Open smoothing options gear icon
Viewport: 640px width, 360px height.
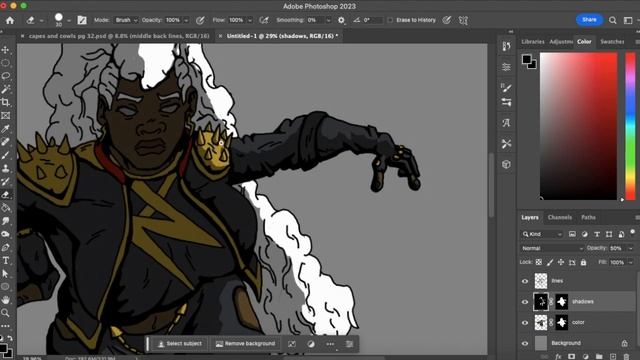(x=341, y=20)
